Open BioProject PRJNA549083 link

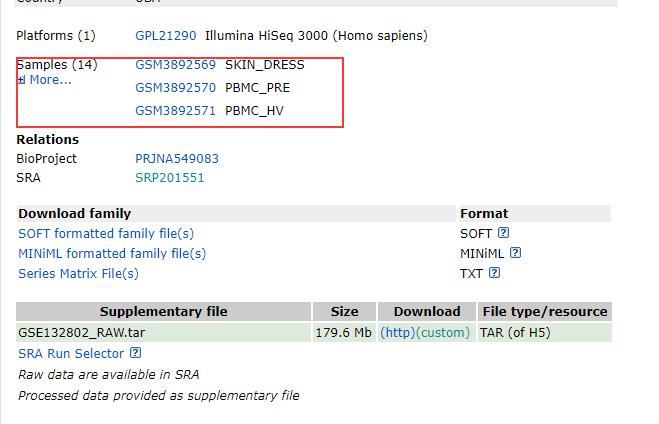tap(177, 159)
